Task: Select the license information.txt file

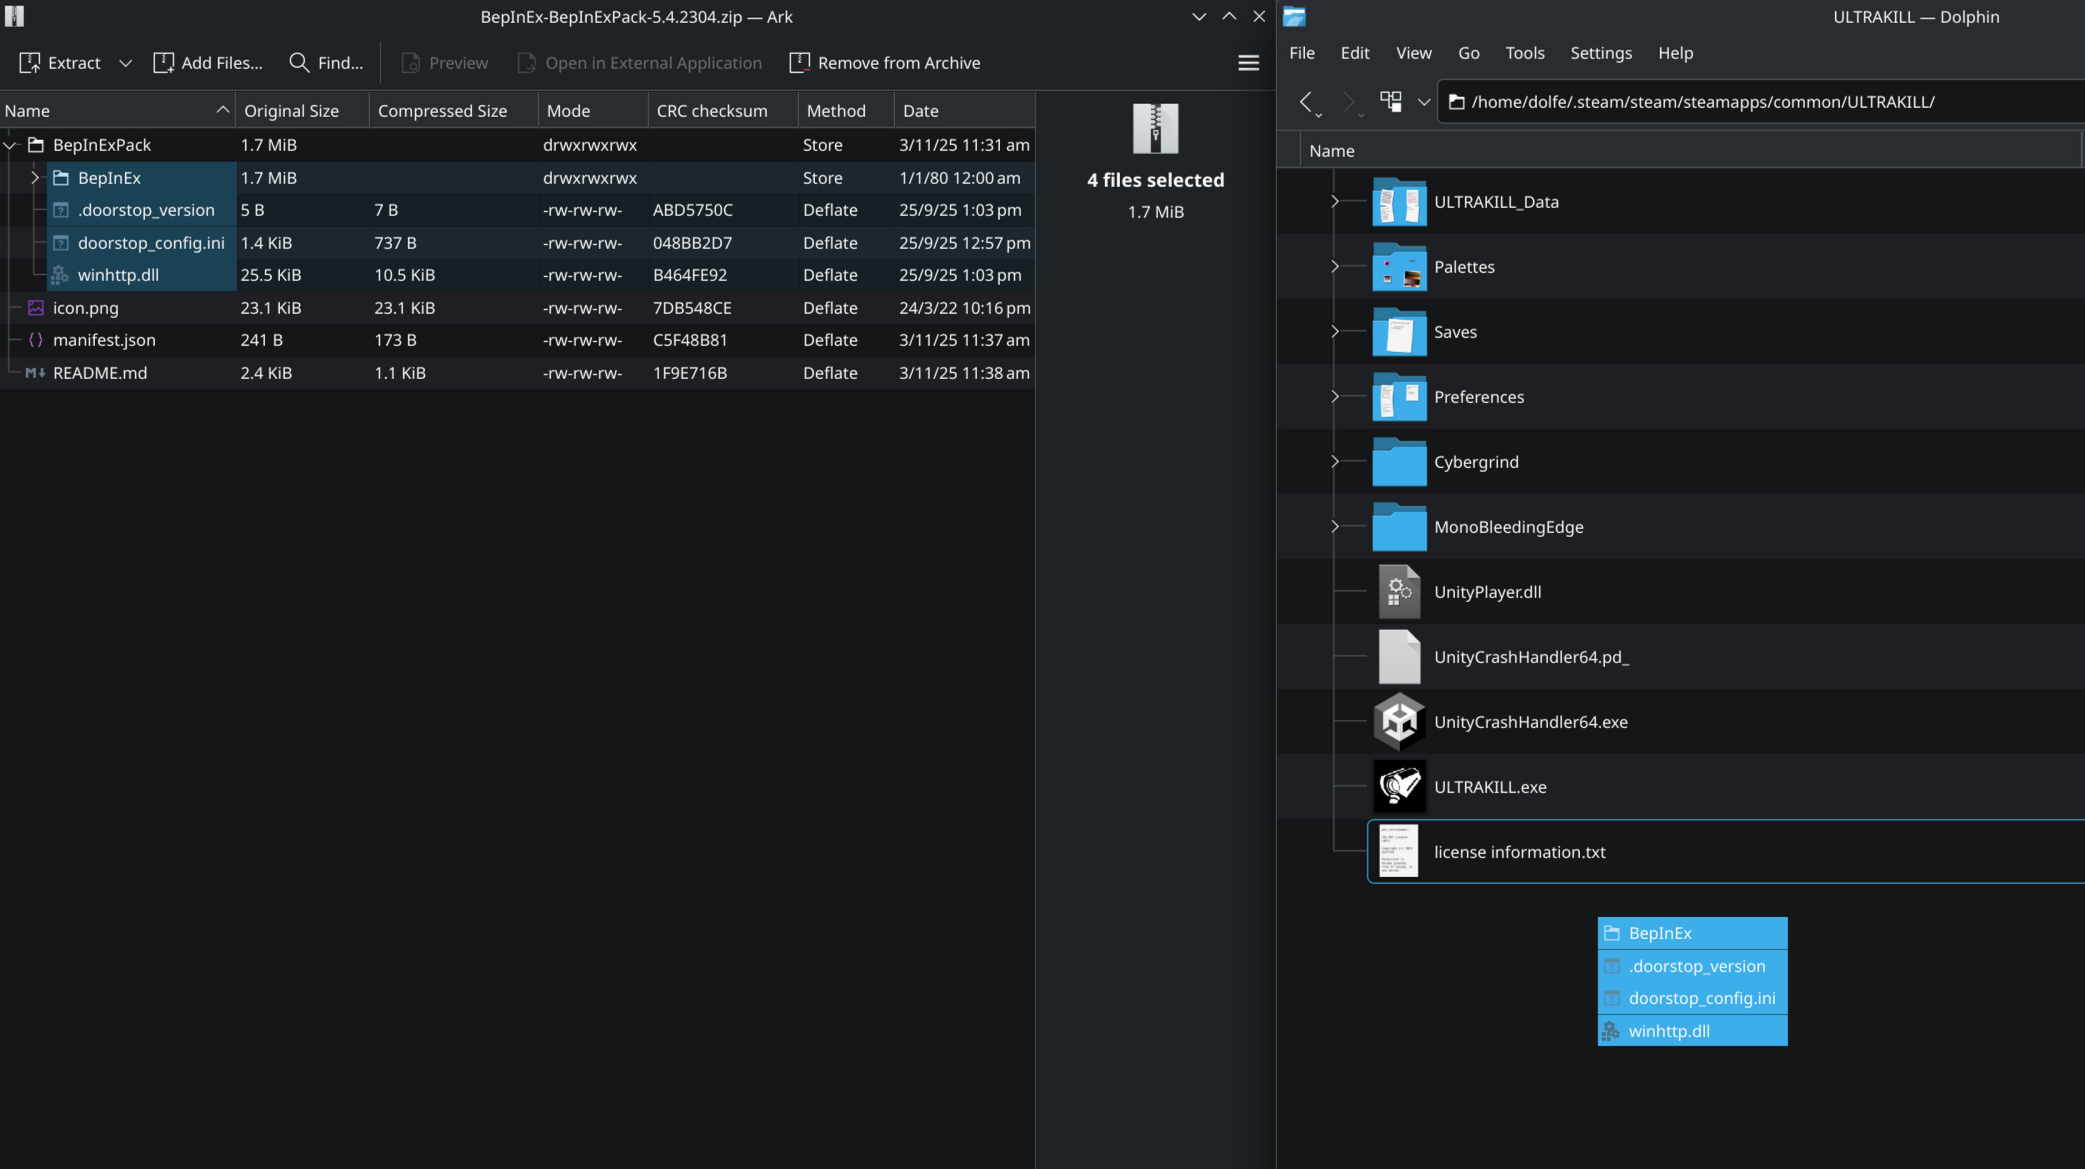Action: 1519,852
